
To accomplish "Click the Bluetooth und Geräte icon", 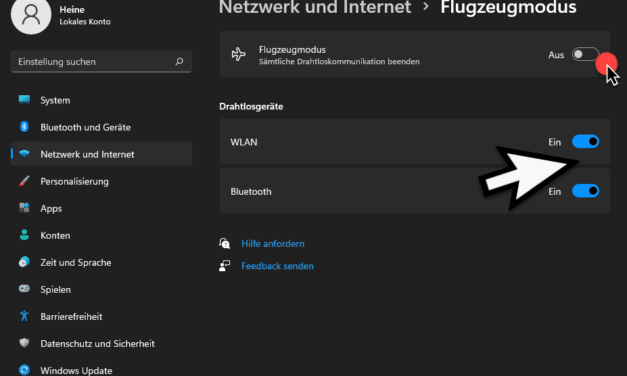I will pyautogui.click(x=24, y=127).
